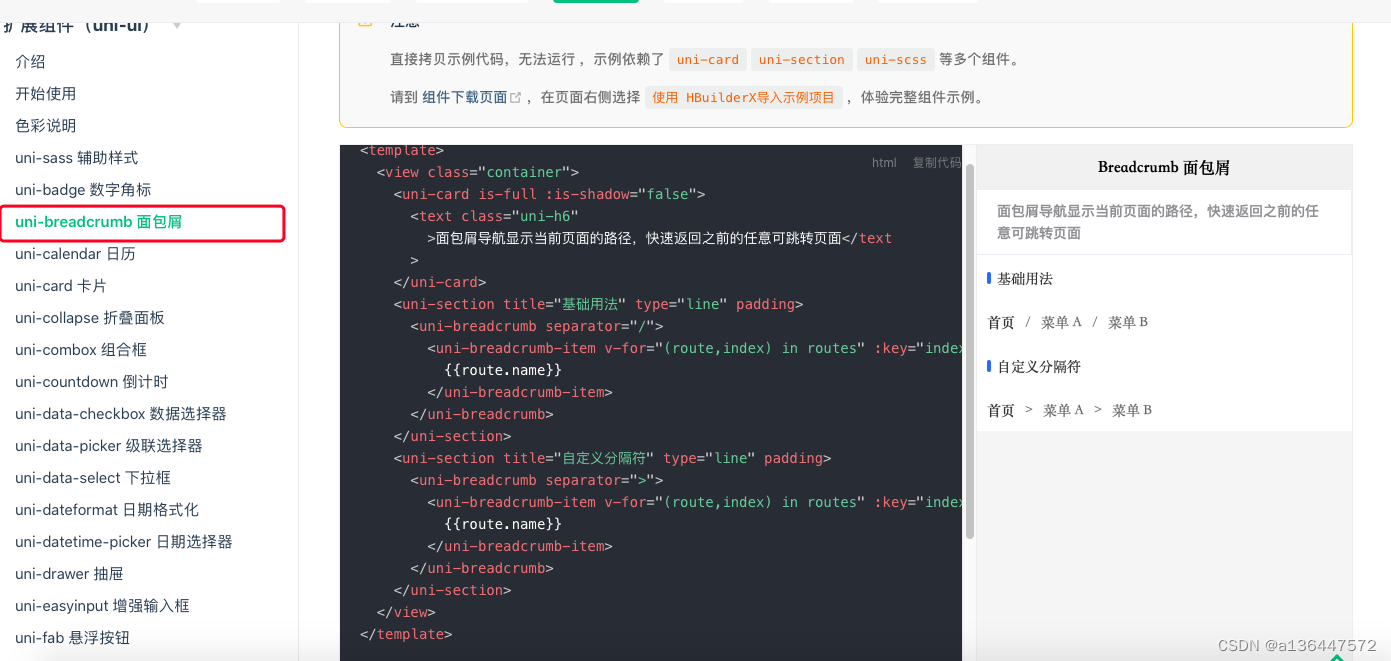Click the uni-scss inline code tag
Viewport: 1391px width, 661px height.
[896, 60]
